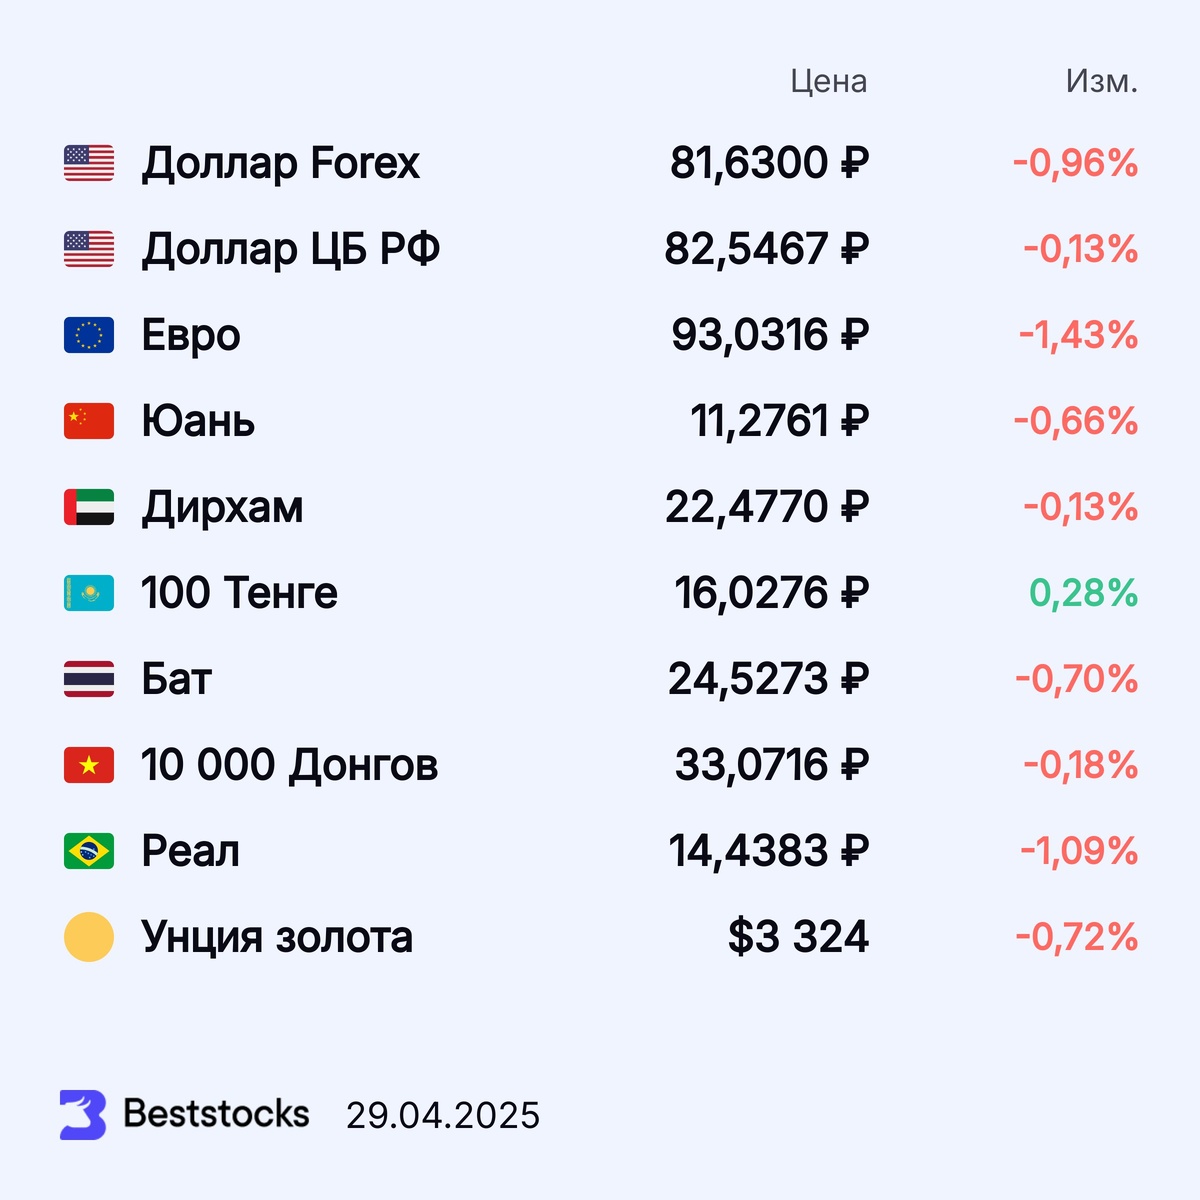Screen dimensions: 1200x1200
Task: Click the Kazakhstan flag next to 100 Тенге
Action: [89, 593]
